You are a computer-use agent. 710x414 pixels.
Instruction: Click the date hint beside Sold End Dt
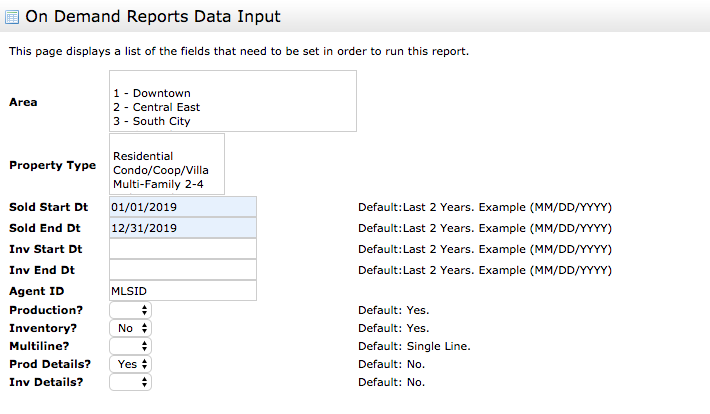pyautogui.click(x=485, y=228)
